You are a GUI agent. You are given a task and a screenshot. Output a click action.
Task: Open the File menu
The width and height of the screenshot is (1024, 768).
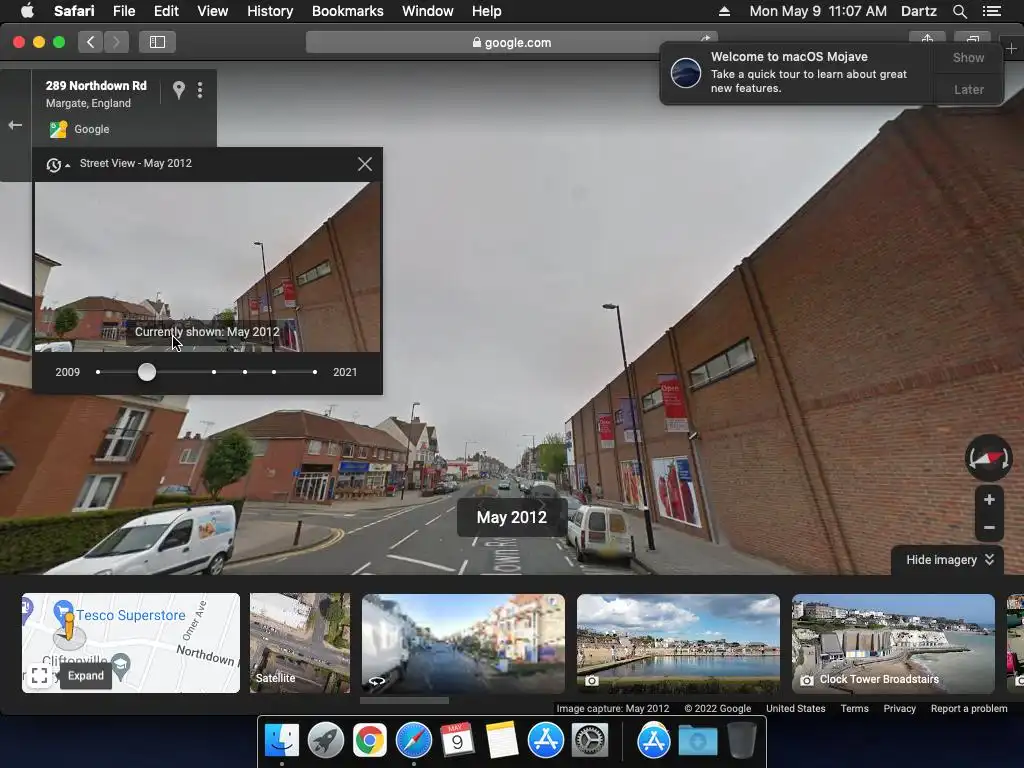(x=123, y=11)
